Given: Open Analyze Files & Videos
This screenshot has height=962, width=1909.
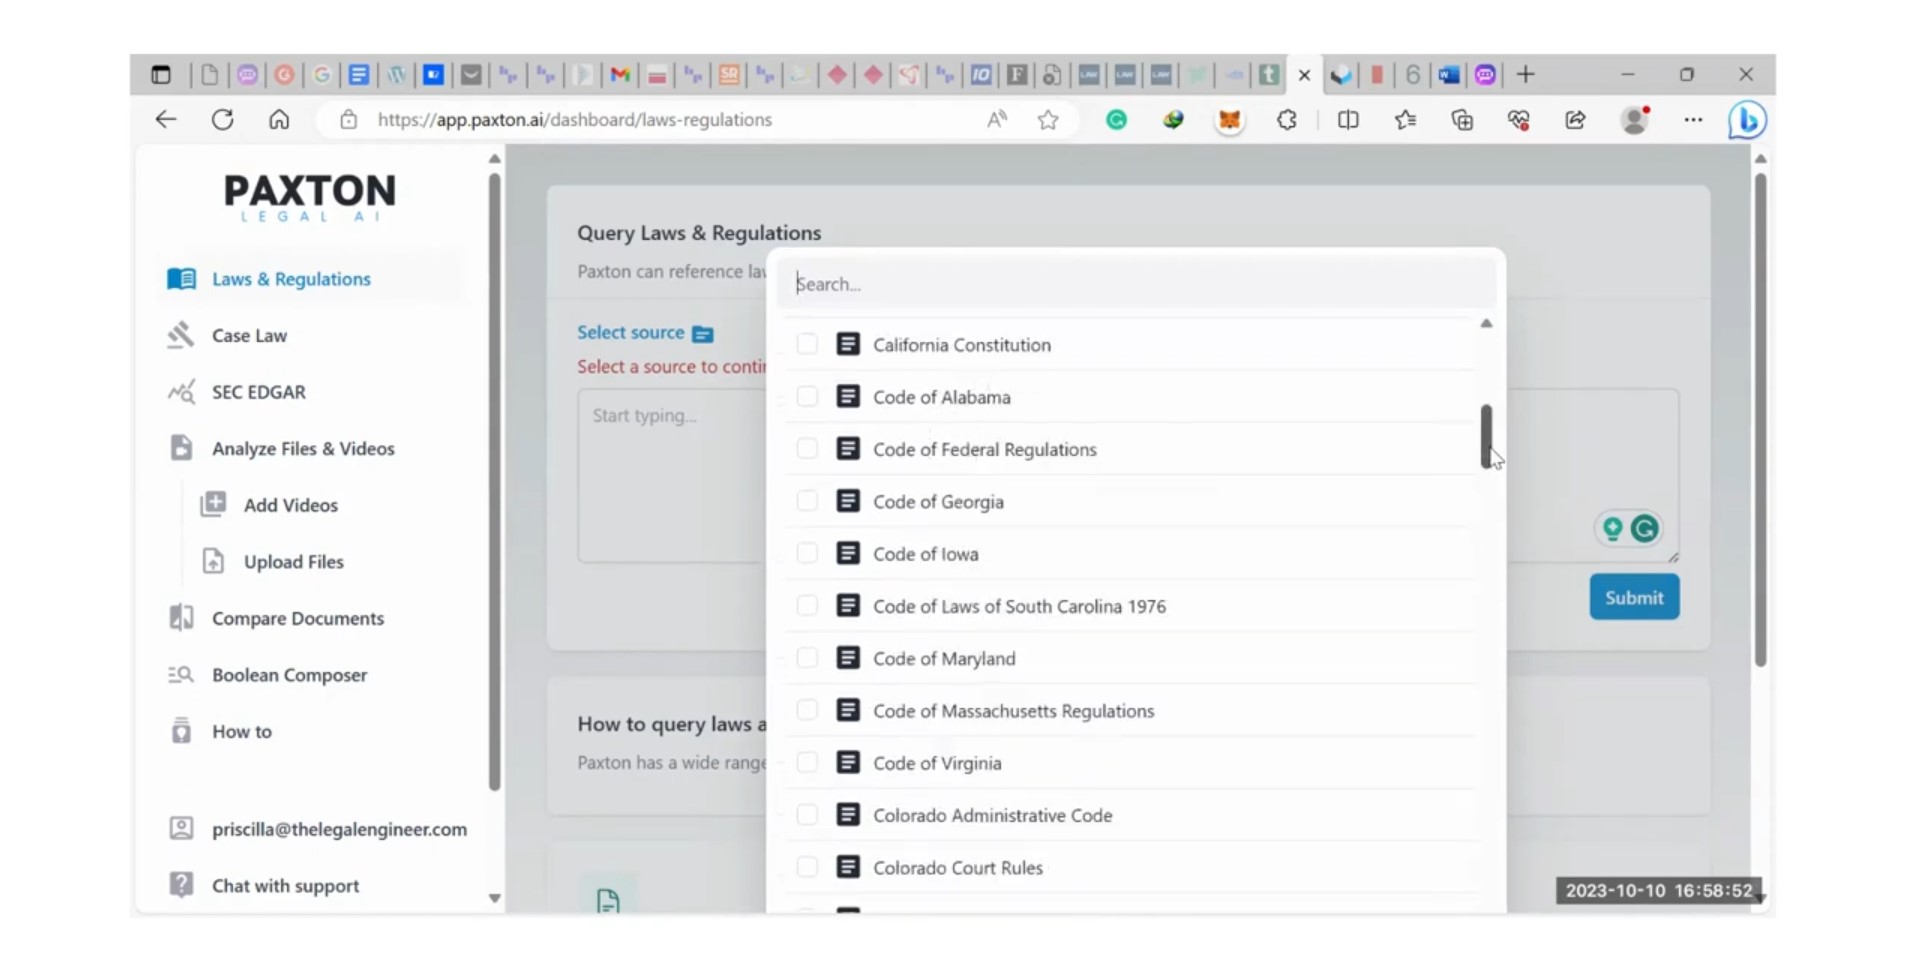Looking at the screenshot, I should 303,449.
